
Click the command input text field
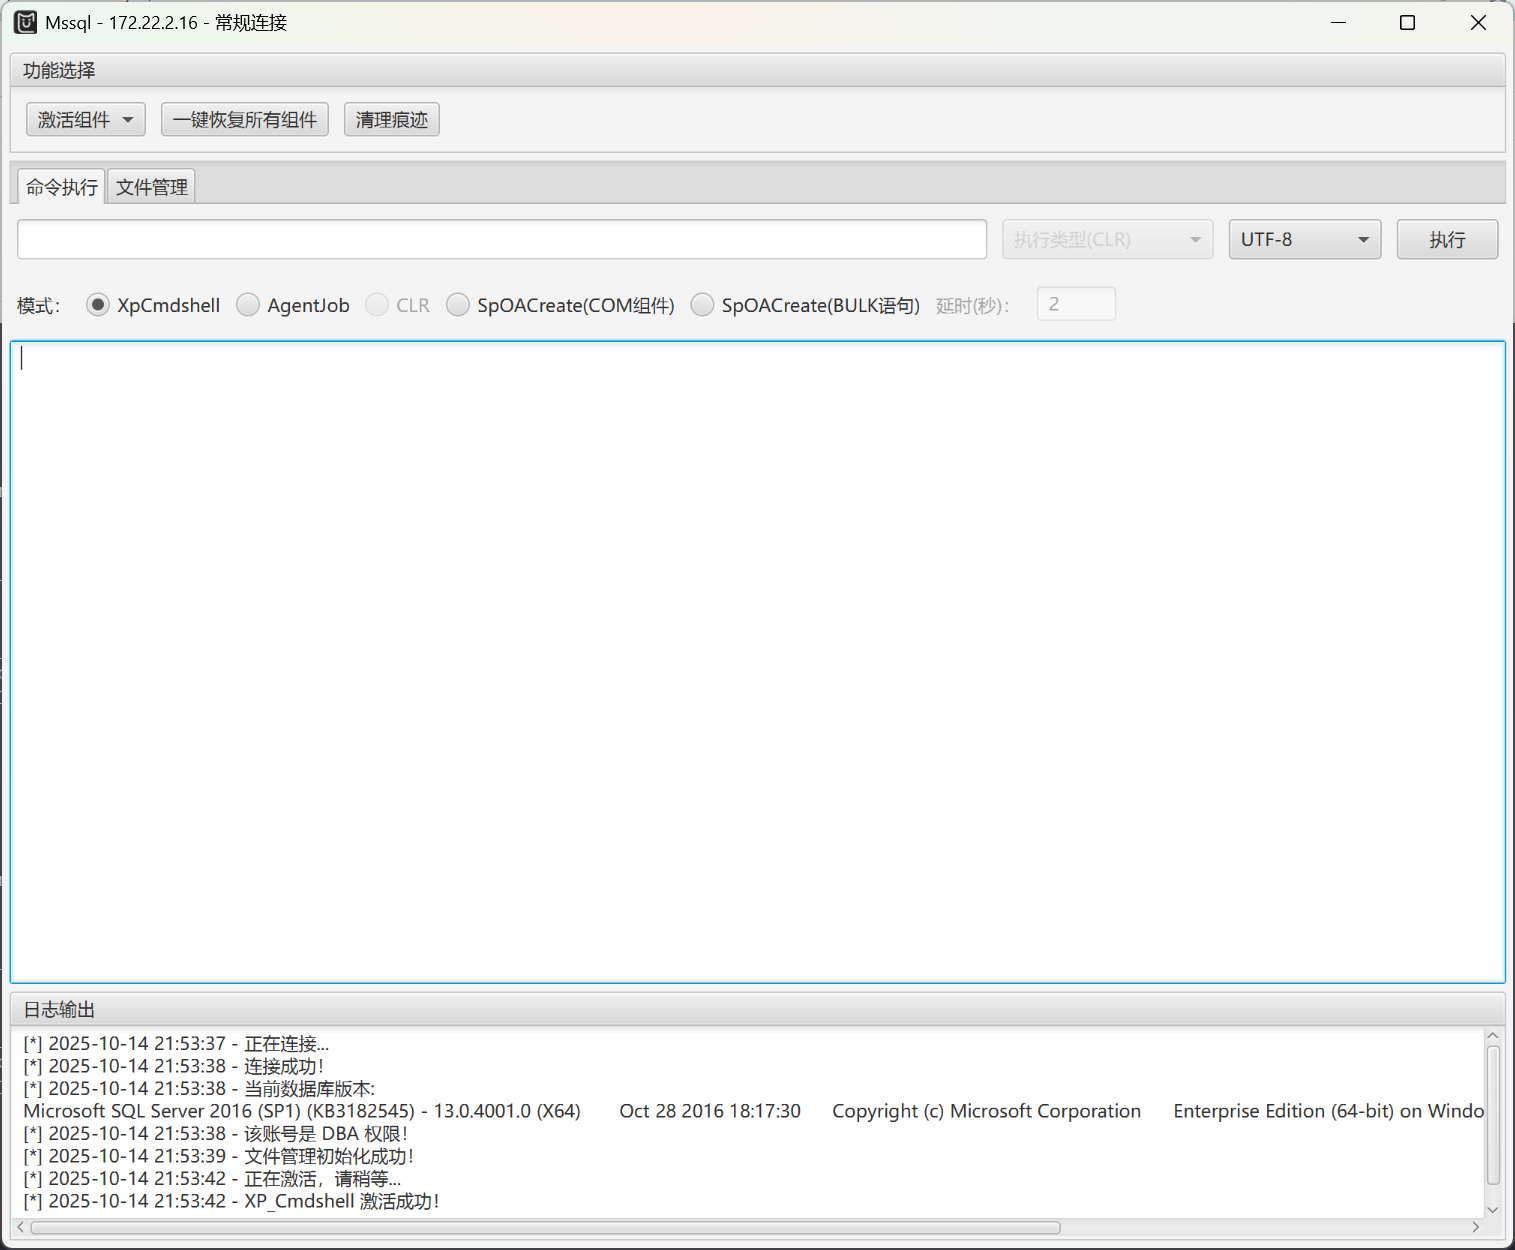502,240
